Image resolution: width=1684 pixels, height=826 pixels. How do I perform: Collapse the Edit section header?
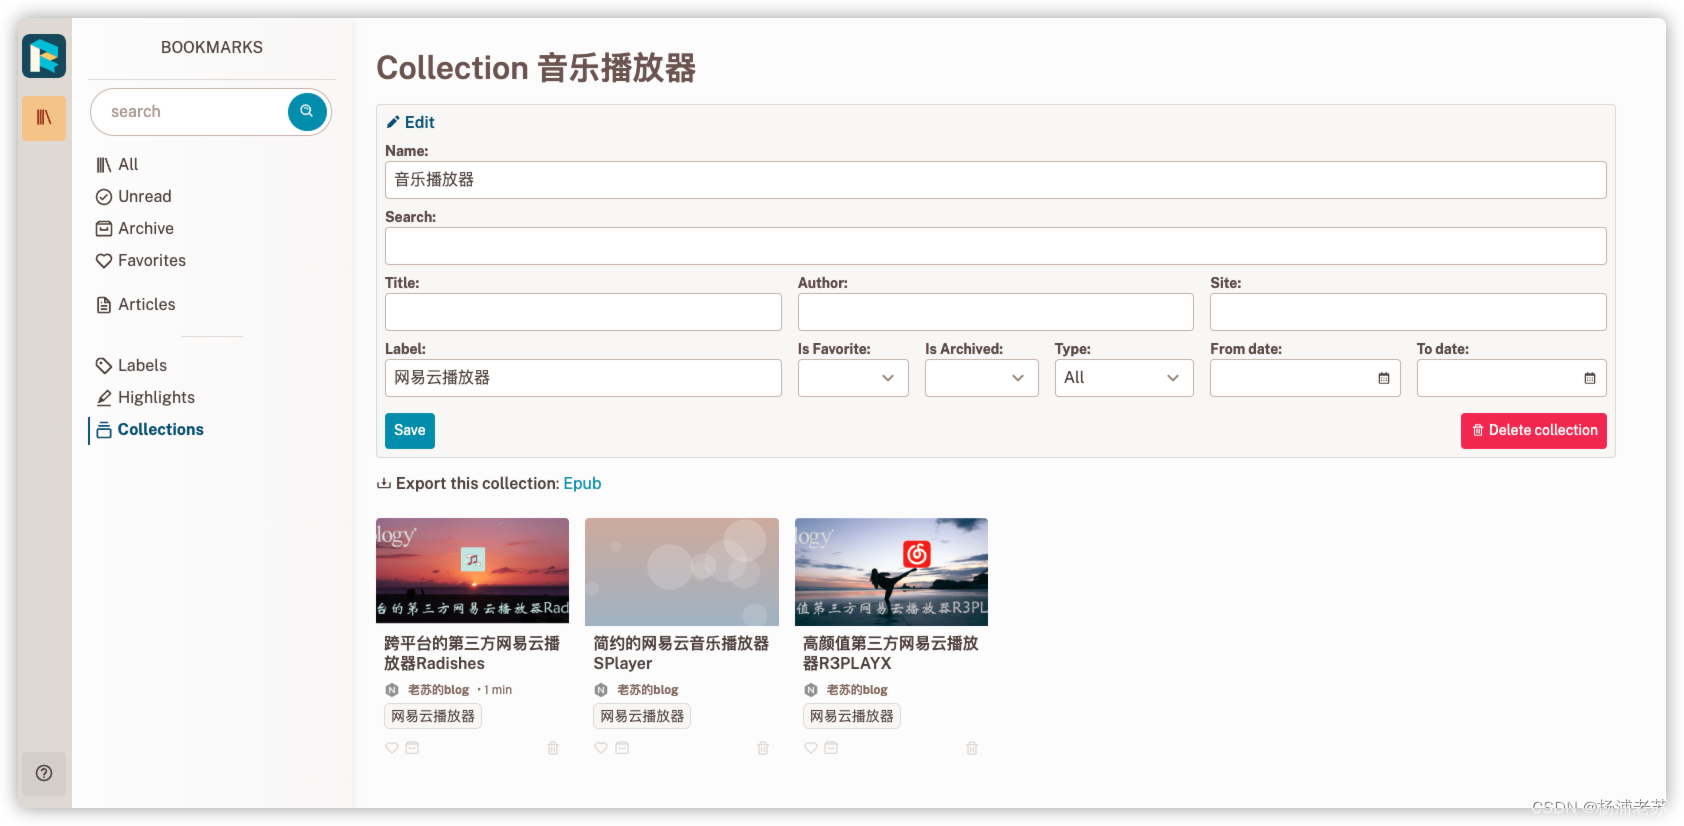pyautogui.click(x=411, y=123)
